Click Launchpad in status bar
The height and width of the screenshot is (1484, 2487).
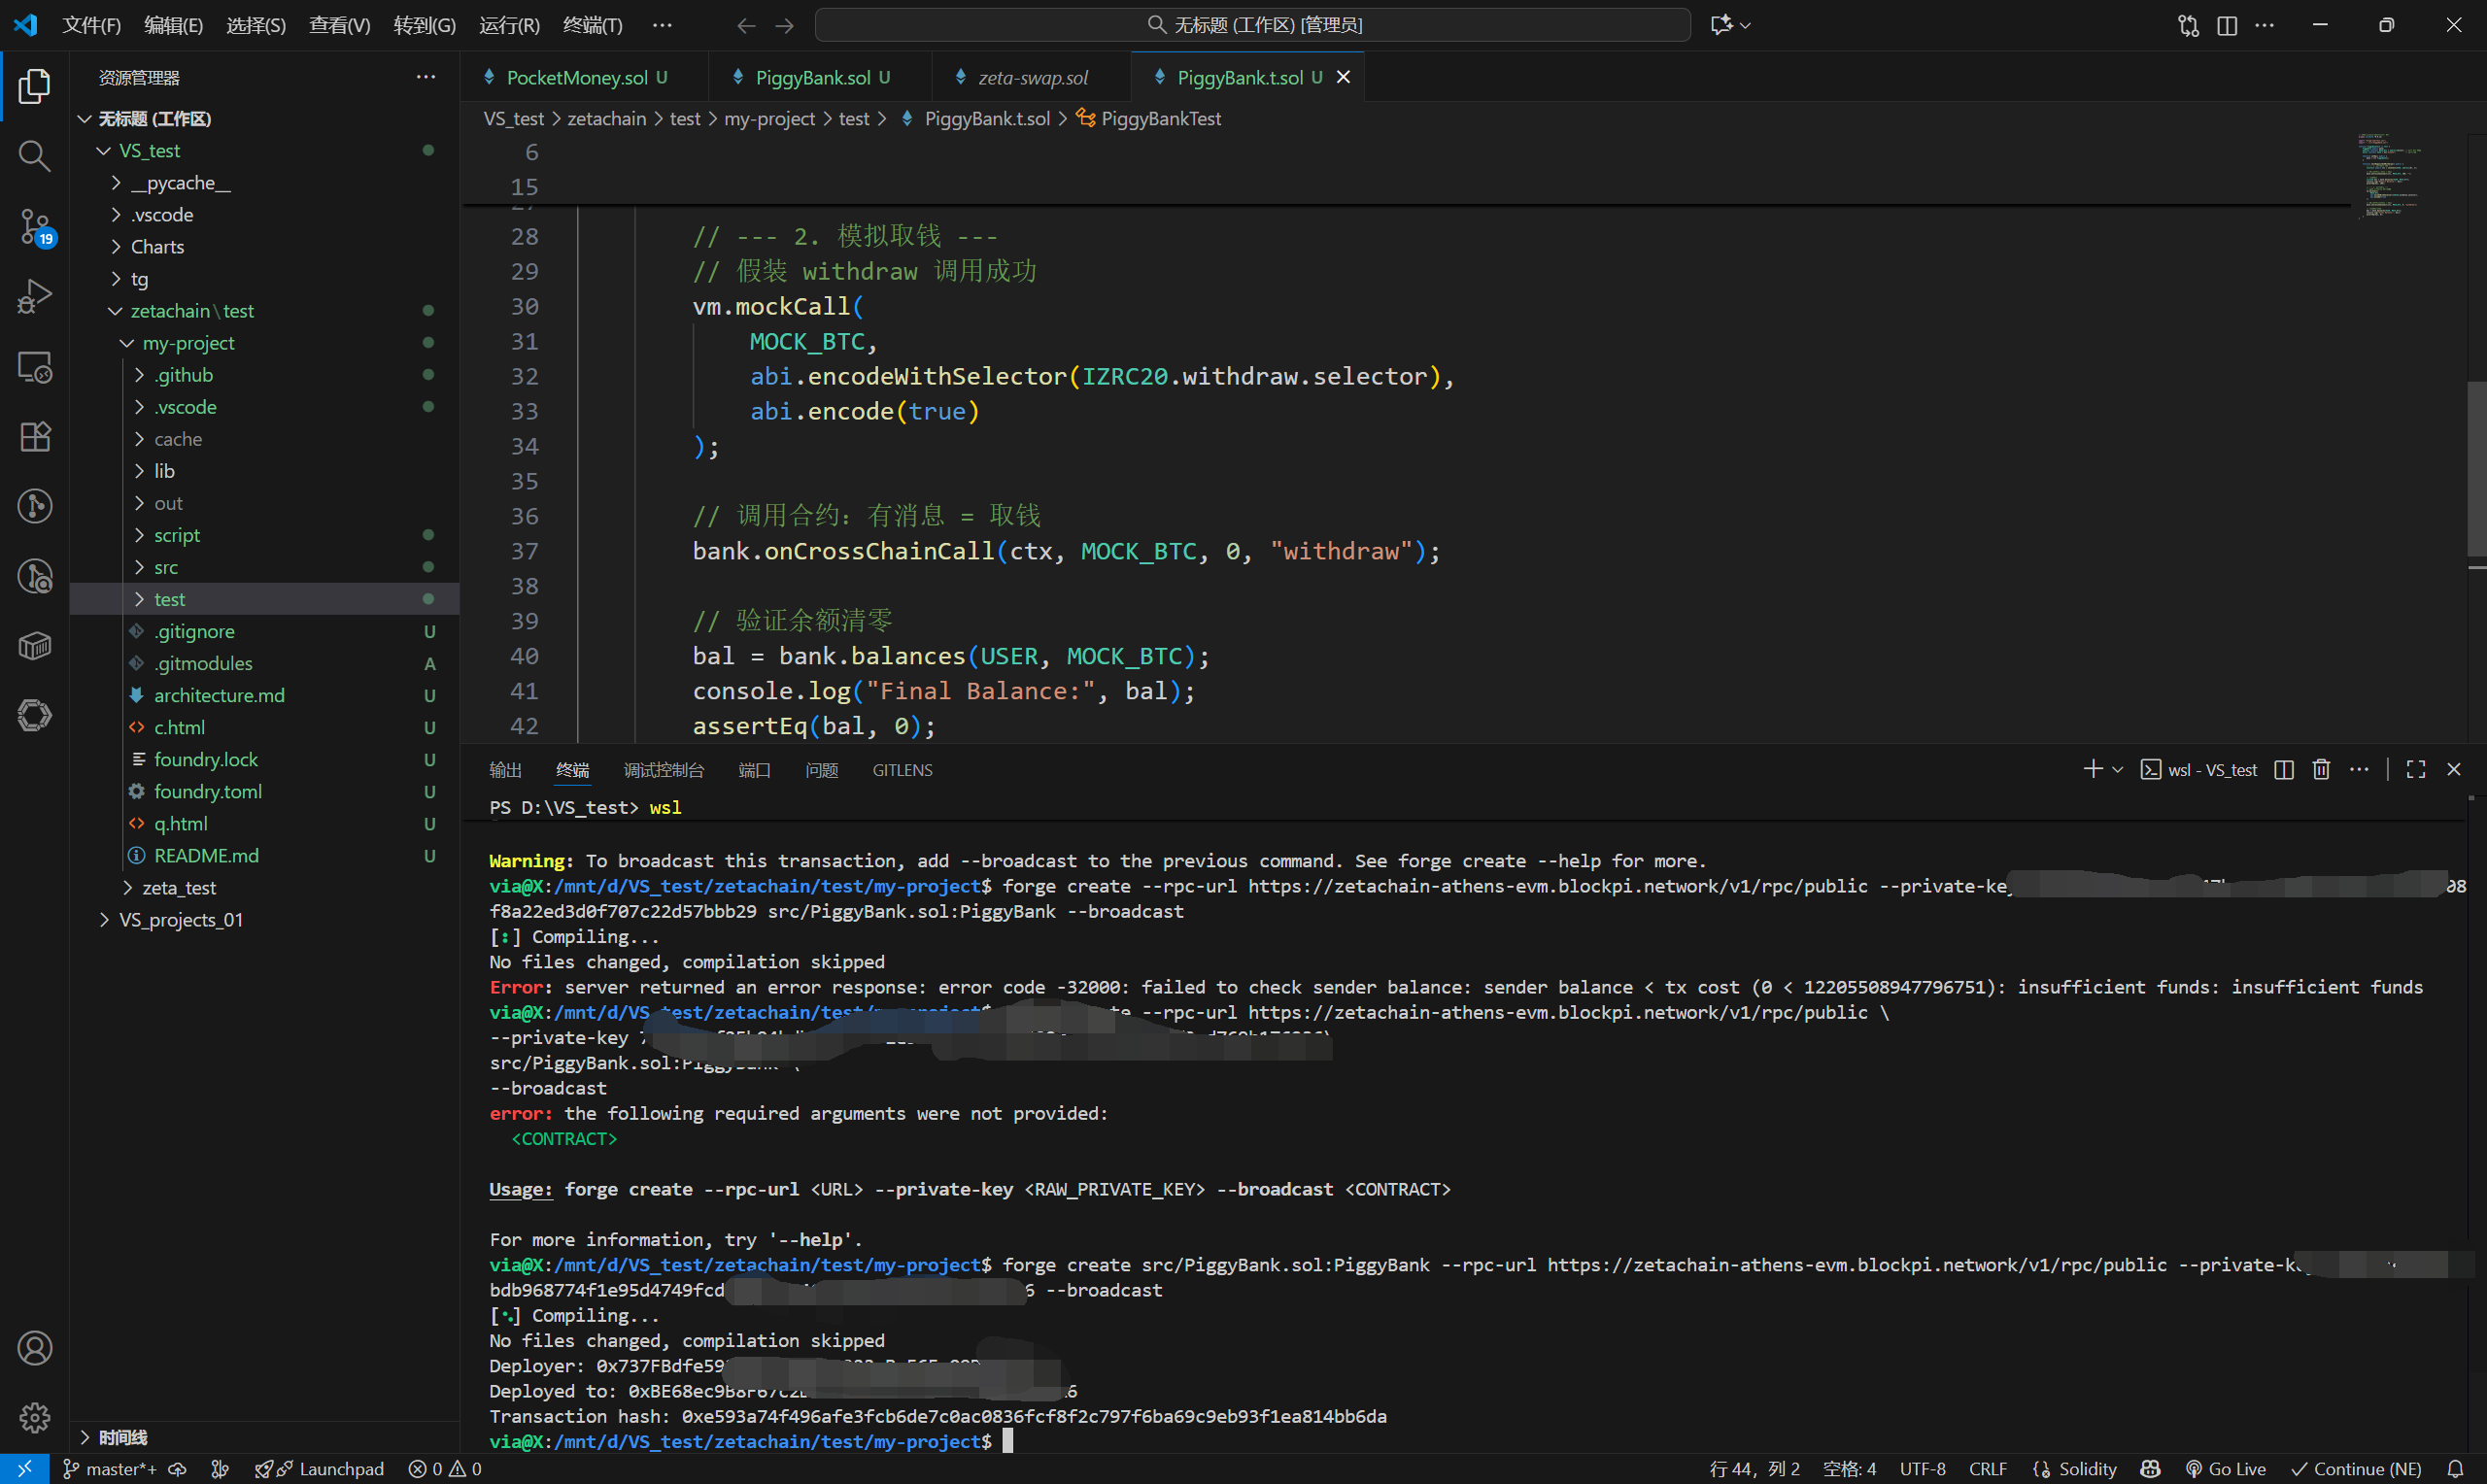coord(319,1468)
